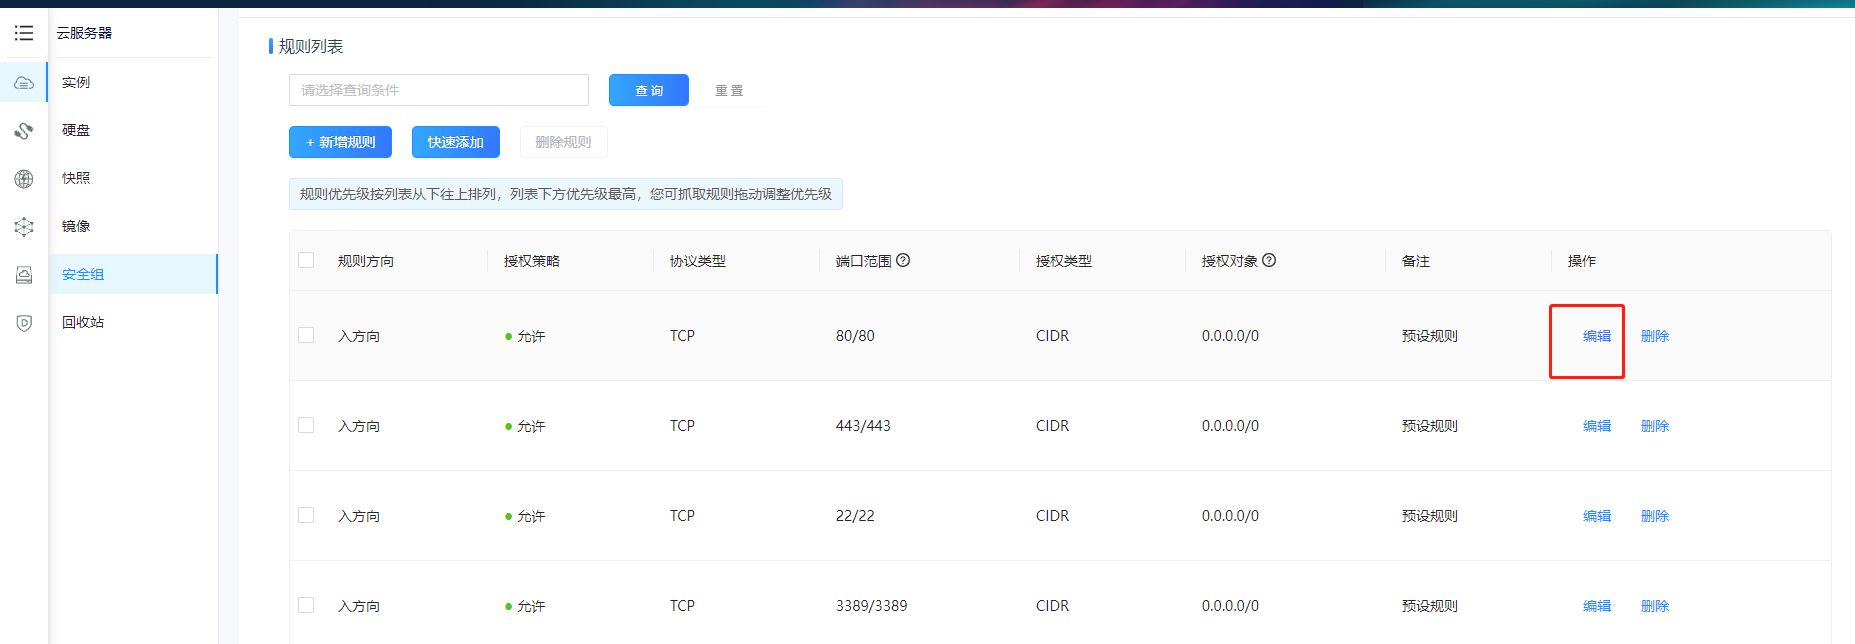Click the node cluster icon in the left rail
The height and width of the screenshot is (644, 1855).
click(x=24, y=226)
